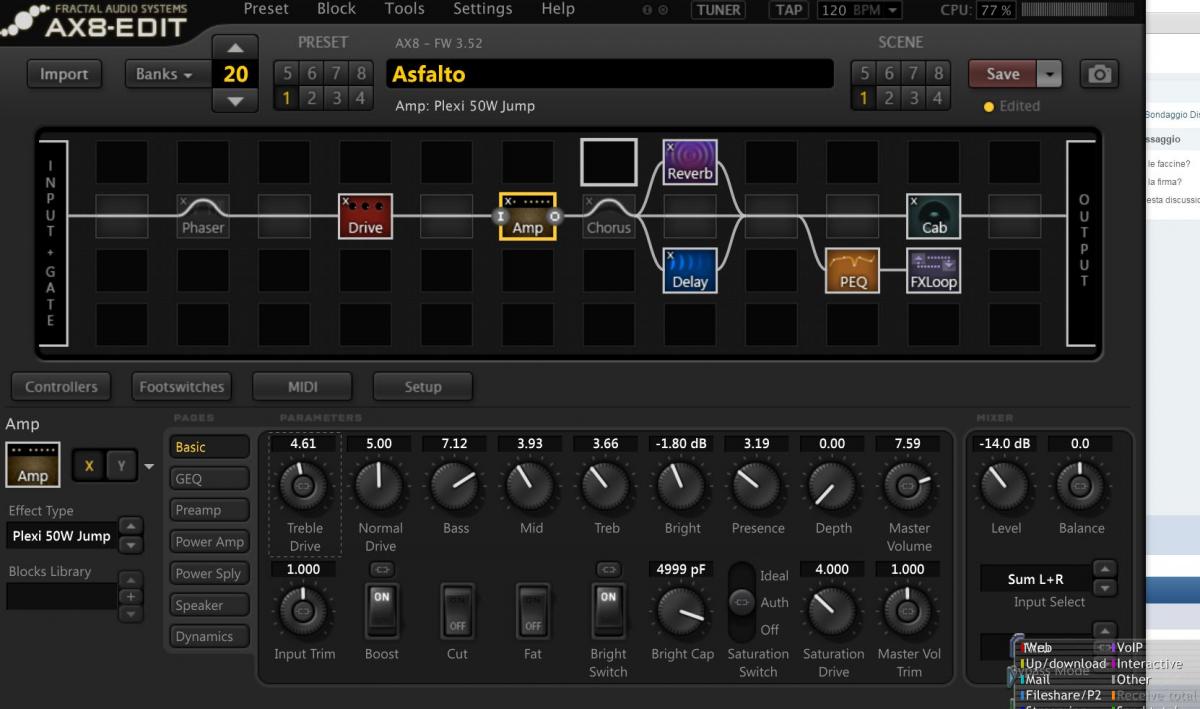Select the FXLoop block in the grid

[934, 271]
